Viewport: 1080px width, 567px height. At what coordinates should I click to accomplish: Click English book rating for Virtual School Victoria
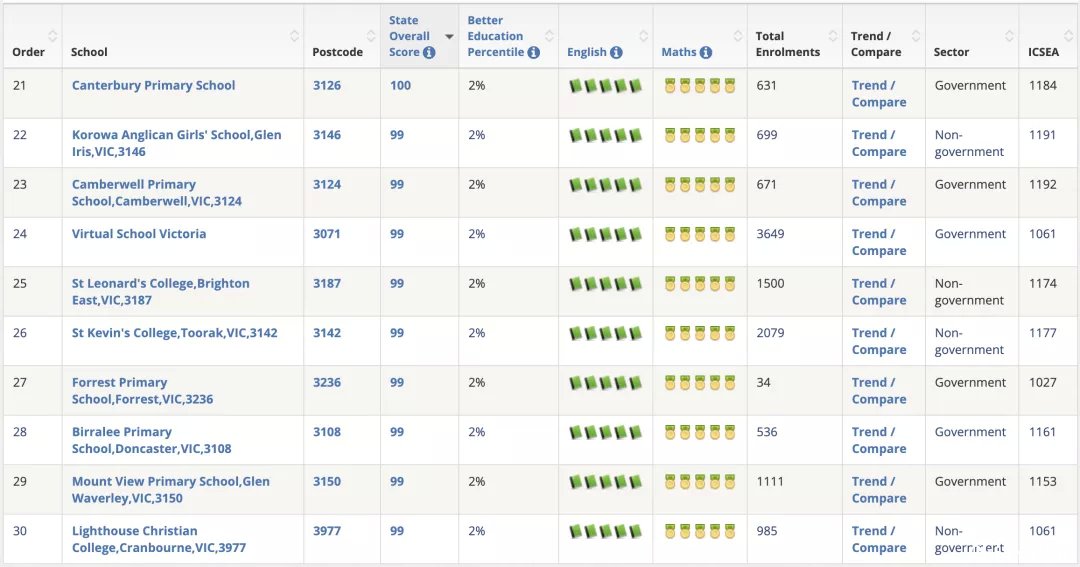tap(605, 235)
